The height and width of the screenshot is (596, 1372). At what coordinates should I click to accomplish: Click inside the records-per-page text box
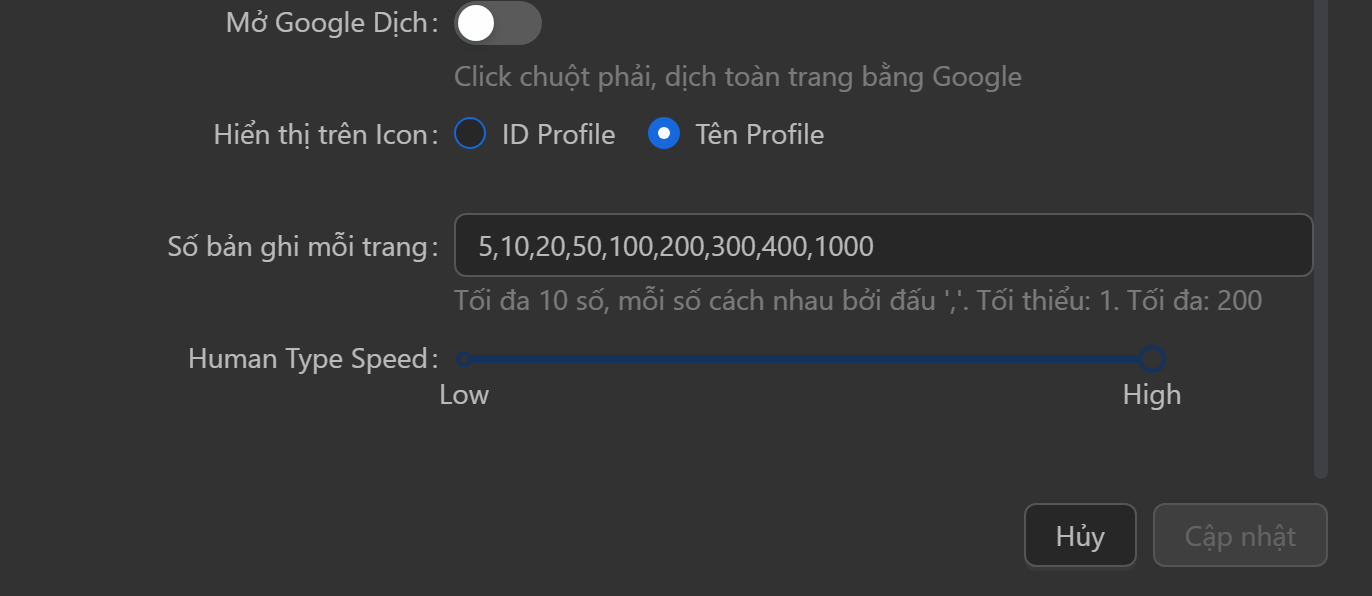tap(880, 245)
